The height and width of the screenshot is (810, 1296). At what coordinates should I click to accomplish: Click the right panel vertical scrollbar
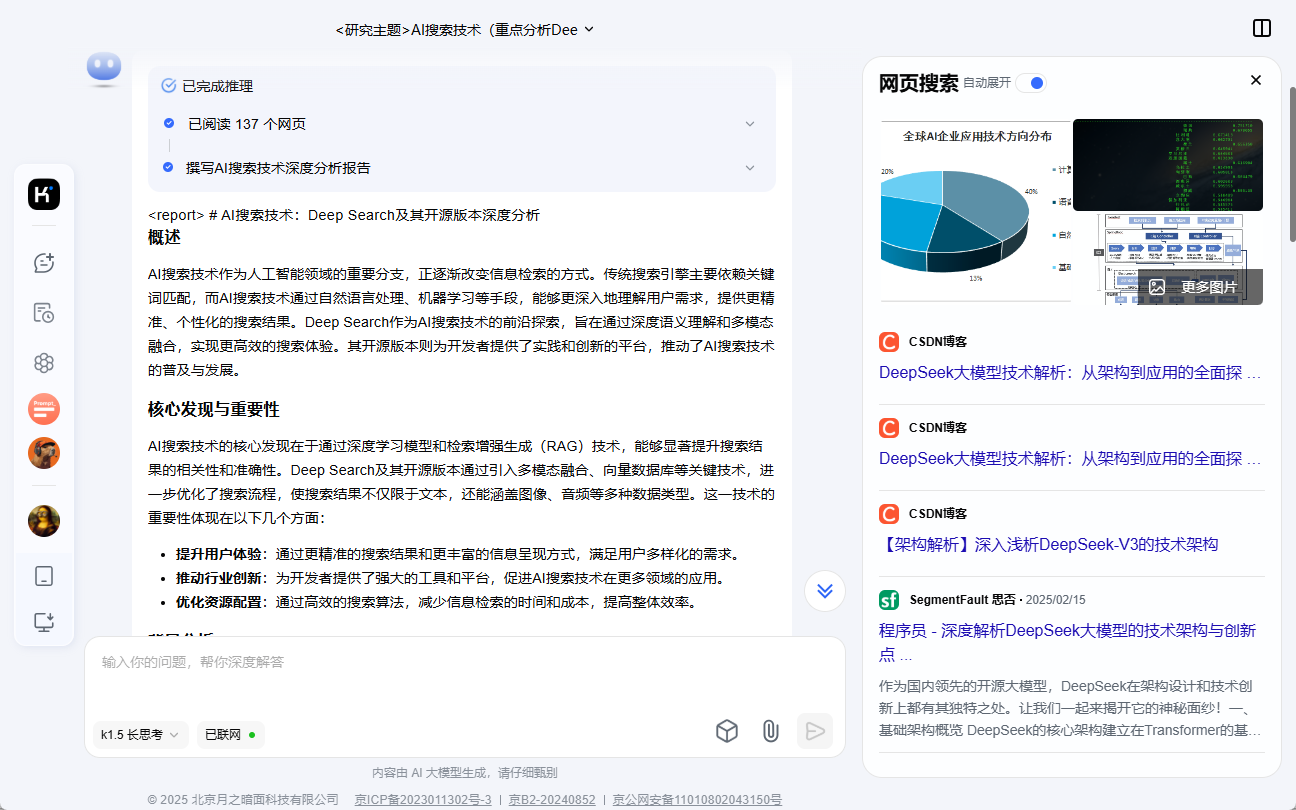(x=1291, y=162)
